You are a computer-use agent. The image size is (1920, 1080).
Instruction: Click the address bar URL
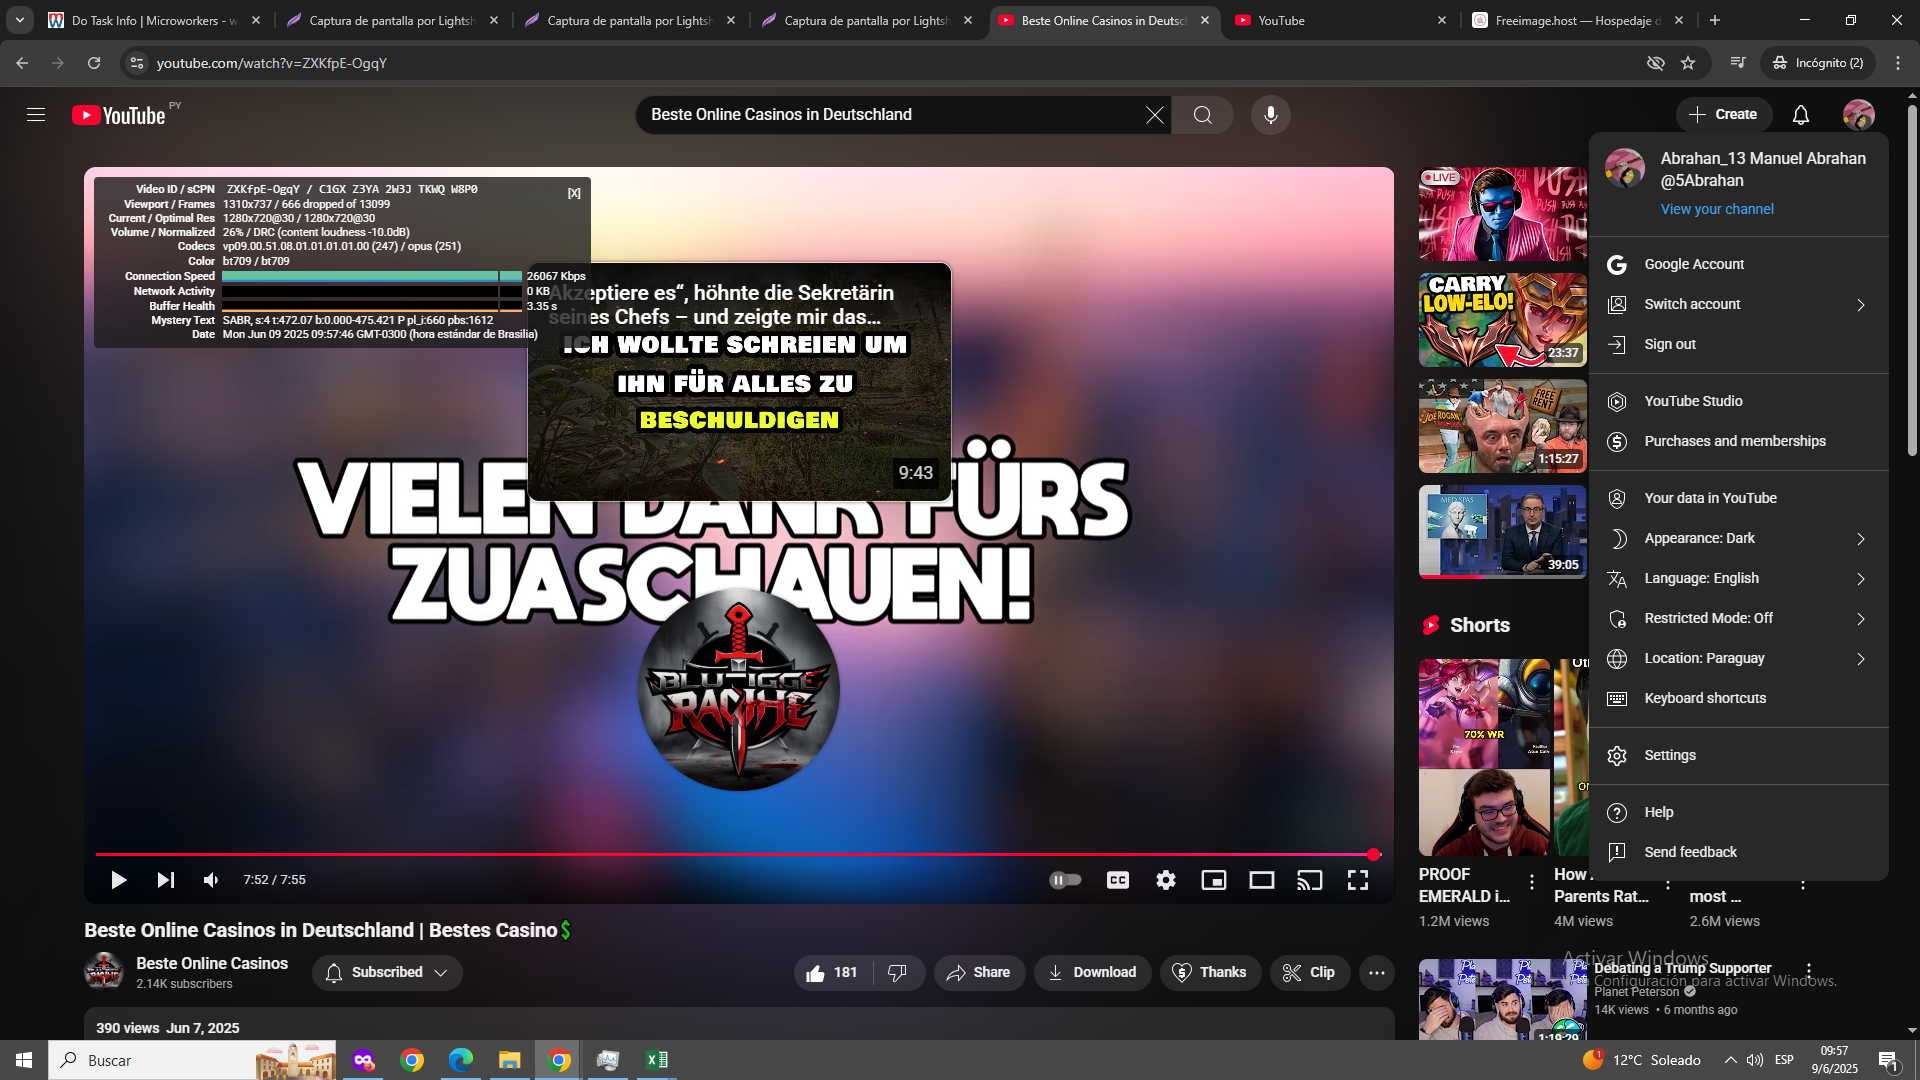point(271,63)
